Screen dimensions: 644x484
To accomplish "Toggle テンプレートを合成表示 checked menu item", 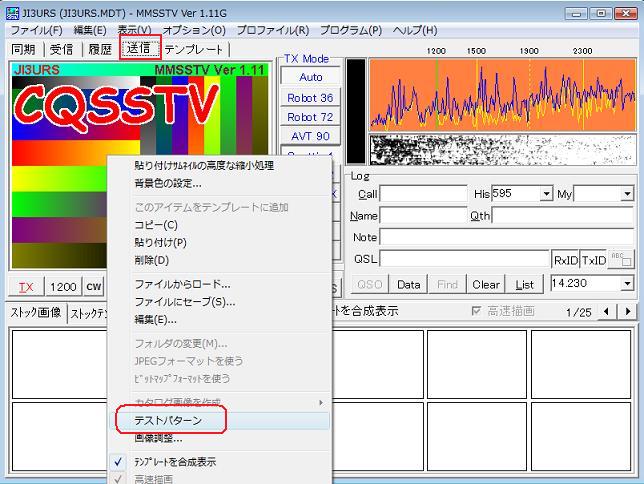I will [x=220, y=462].
